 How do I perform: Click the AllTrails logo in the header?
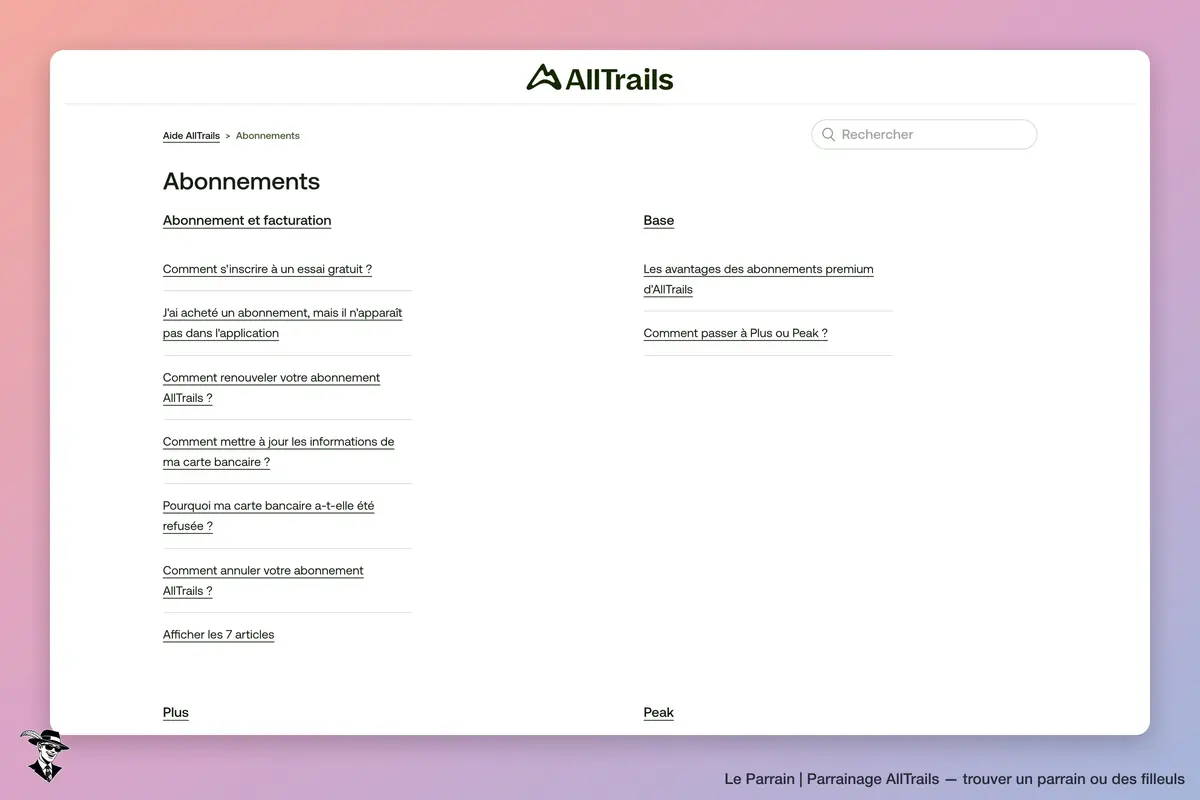[x=600, y=78]
